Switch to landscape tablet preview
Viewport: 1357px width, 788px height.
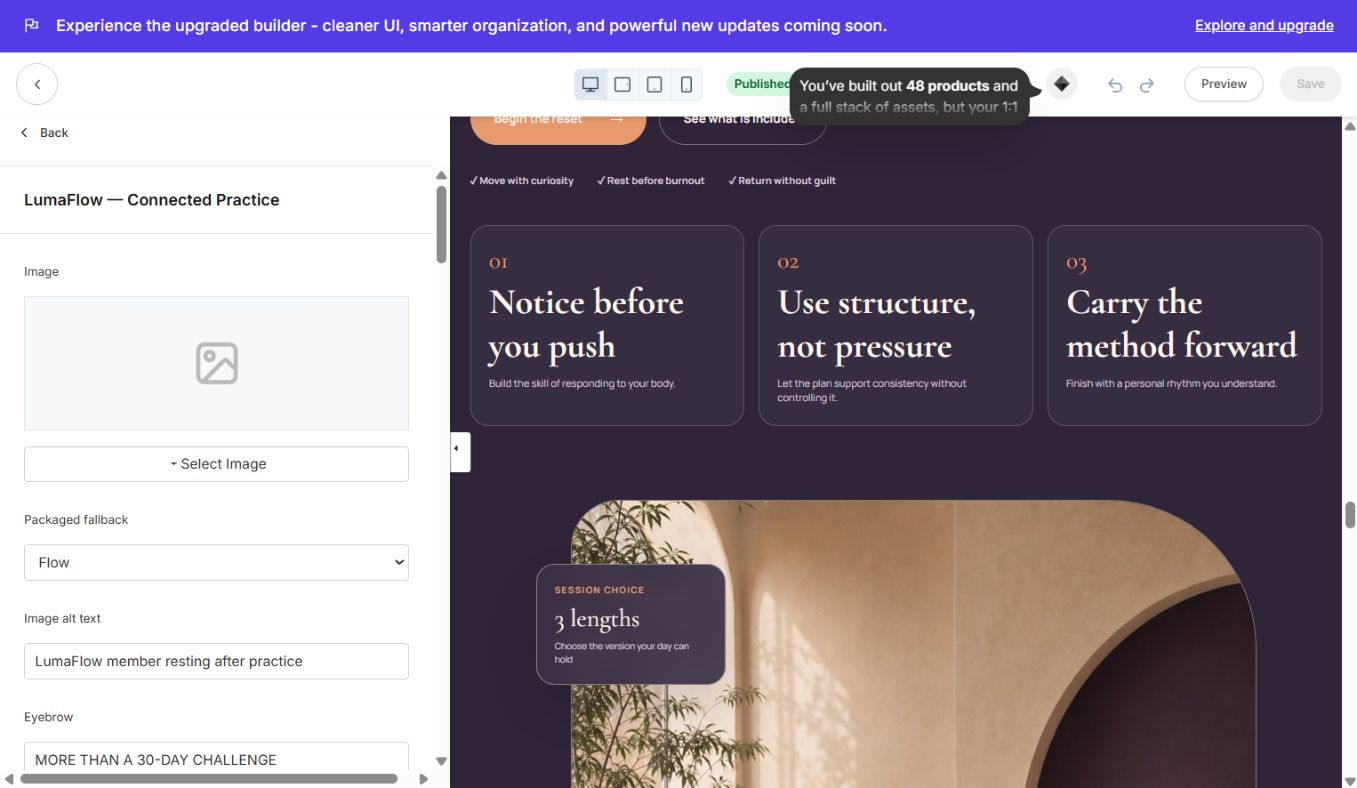click(622, 84)
